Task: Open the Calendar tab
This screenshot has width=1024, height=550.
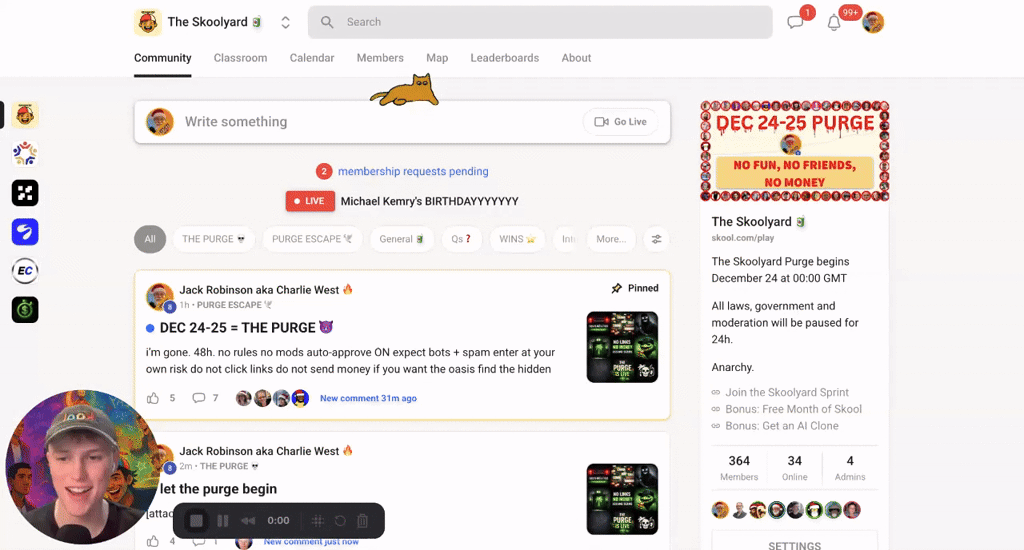Action: pos(312,57)
